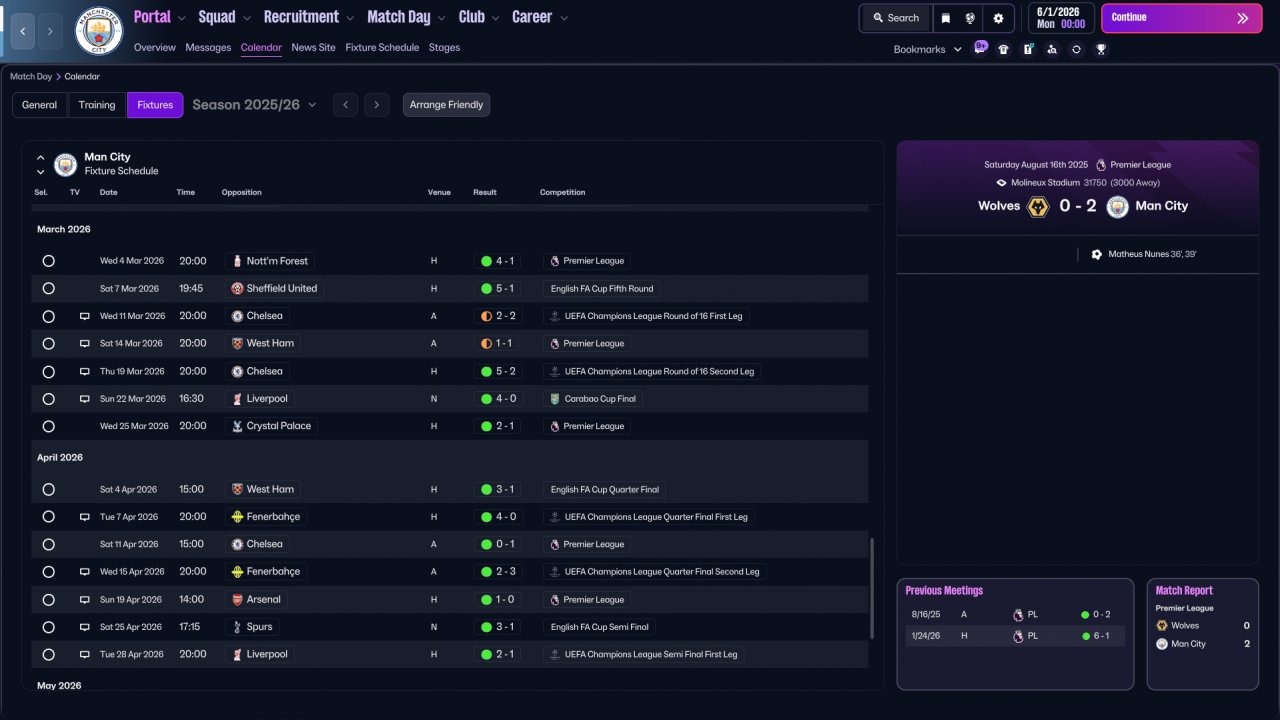This screenshot has width=1280, height=720.
Task: Select the Carabao Cup Final radio button
Action: tap(48, 399)
